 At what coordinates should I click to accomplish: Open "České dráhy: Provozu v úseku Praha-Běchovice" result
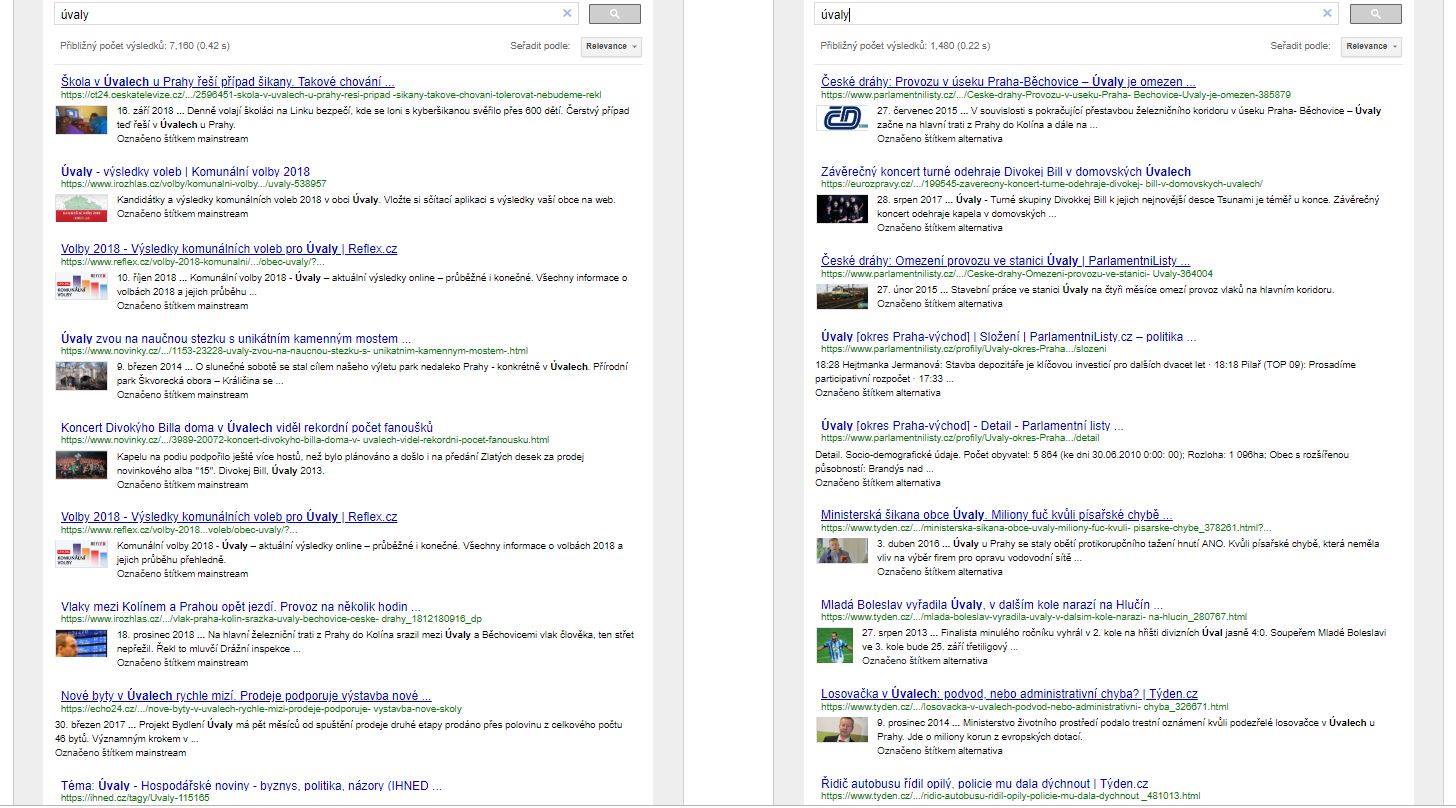click(x=1008, y=82)
